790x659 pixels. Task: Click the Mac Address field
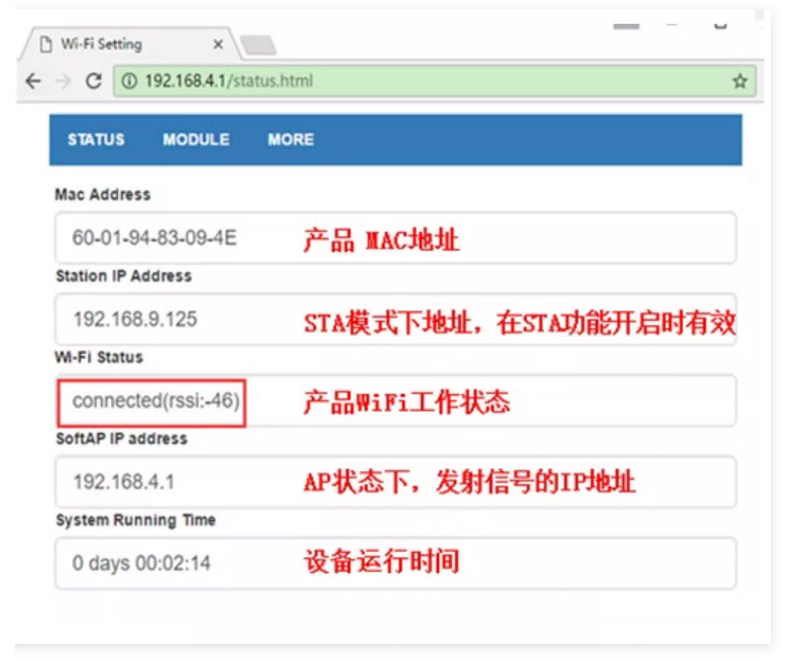coord(396,238)
